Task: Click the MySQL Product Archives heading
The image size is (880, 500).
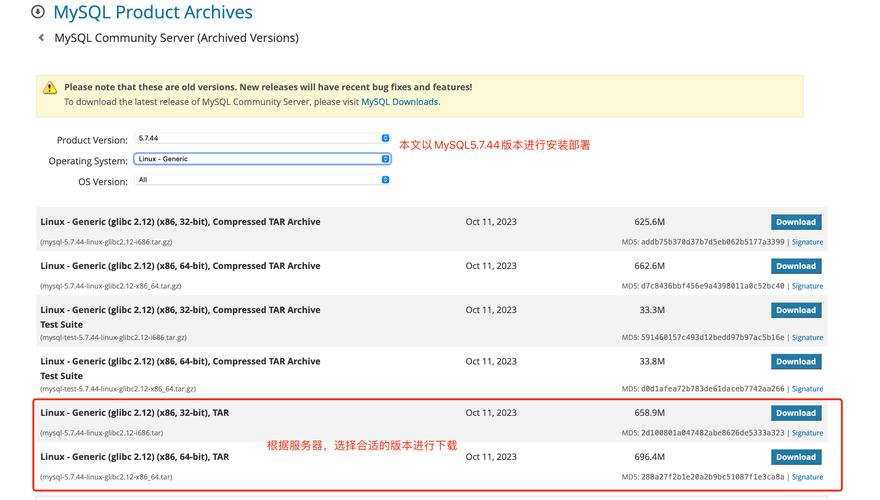Action: point(153,12)
